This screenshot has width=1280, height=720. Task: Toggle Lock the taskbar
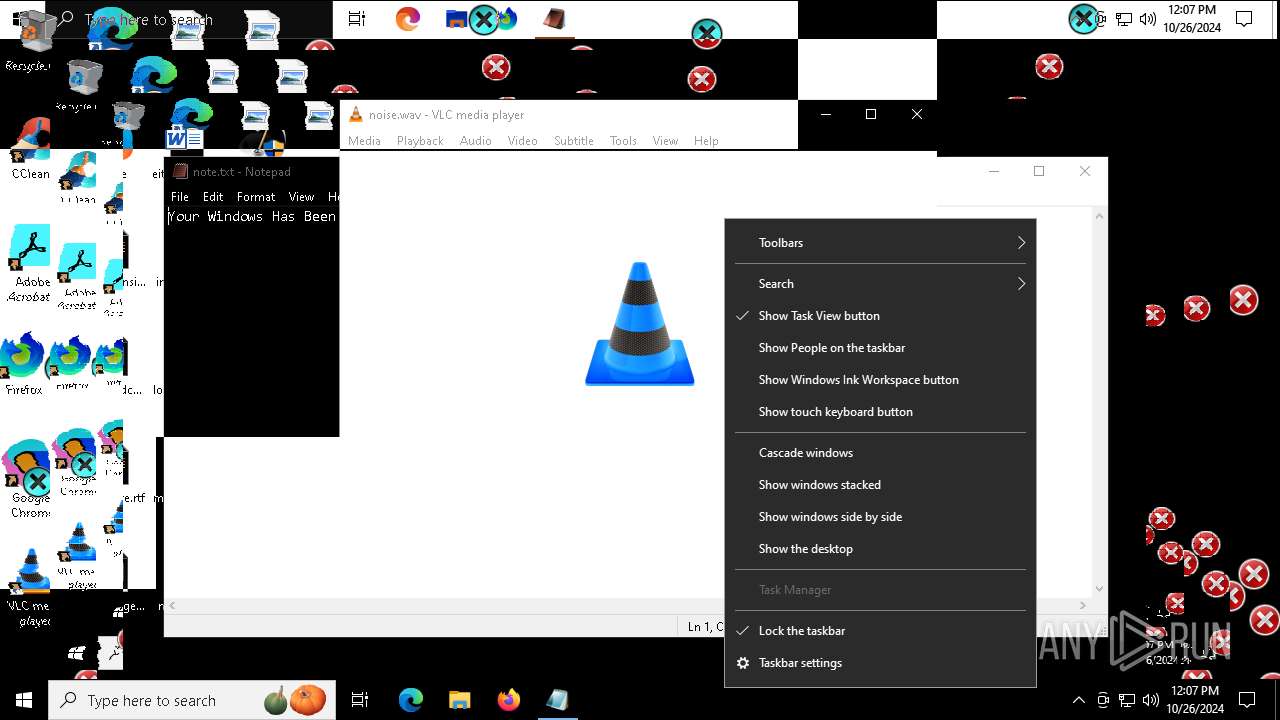point(880,631)
